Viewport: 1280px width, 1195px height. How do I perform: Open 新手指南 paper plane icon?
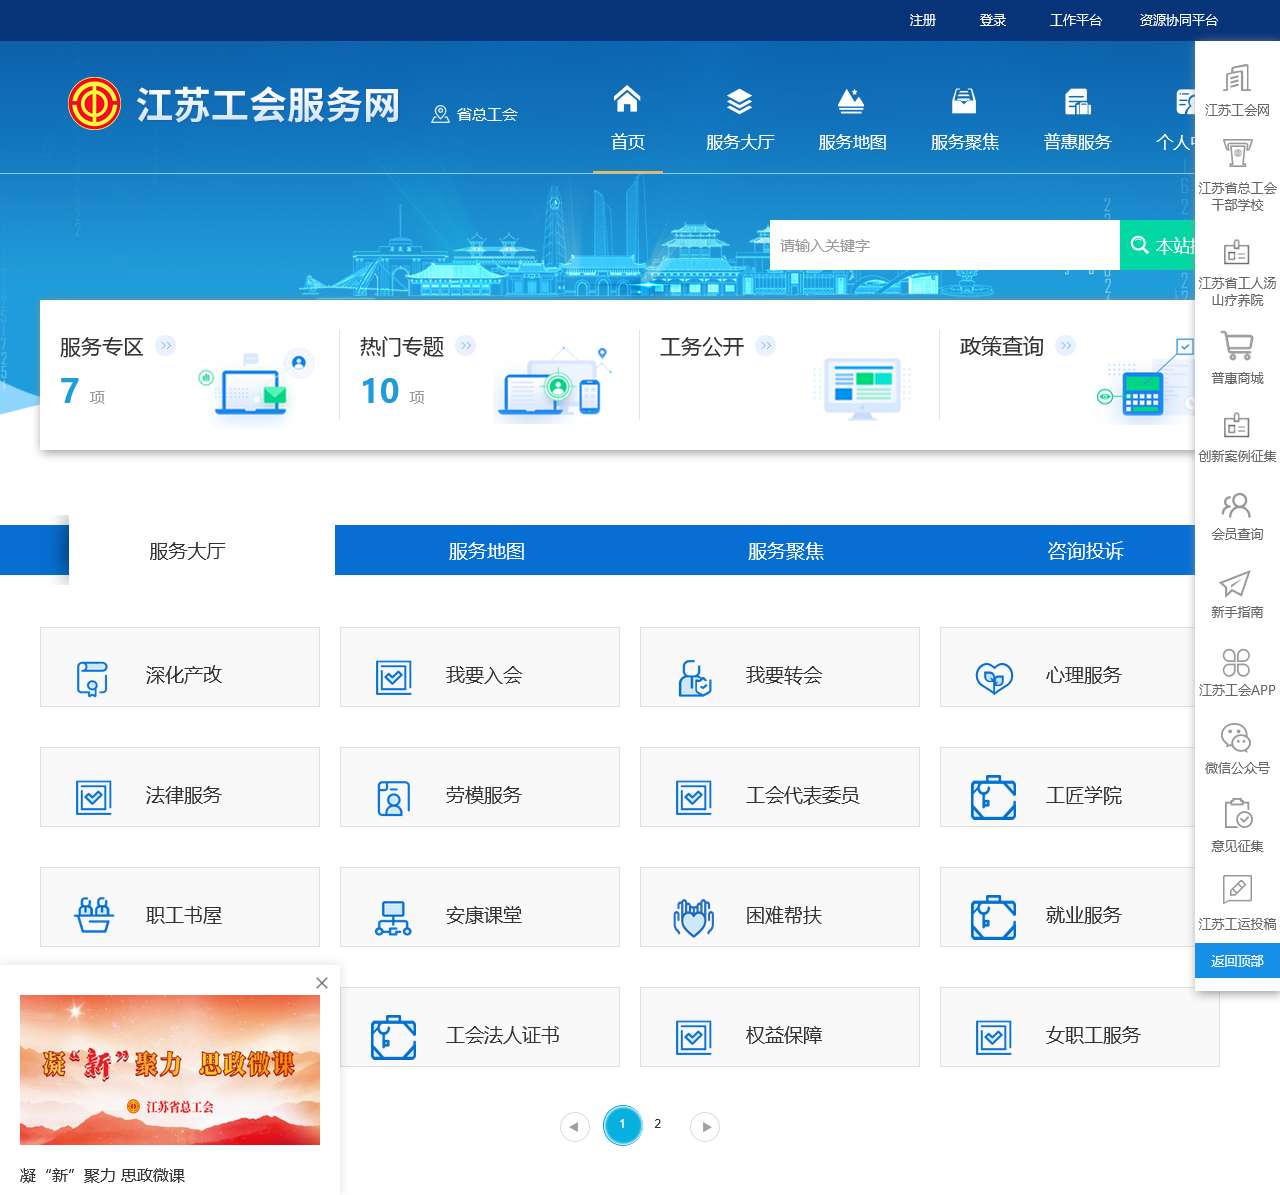tap(1237, 583)
